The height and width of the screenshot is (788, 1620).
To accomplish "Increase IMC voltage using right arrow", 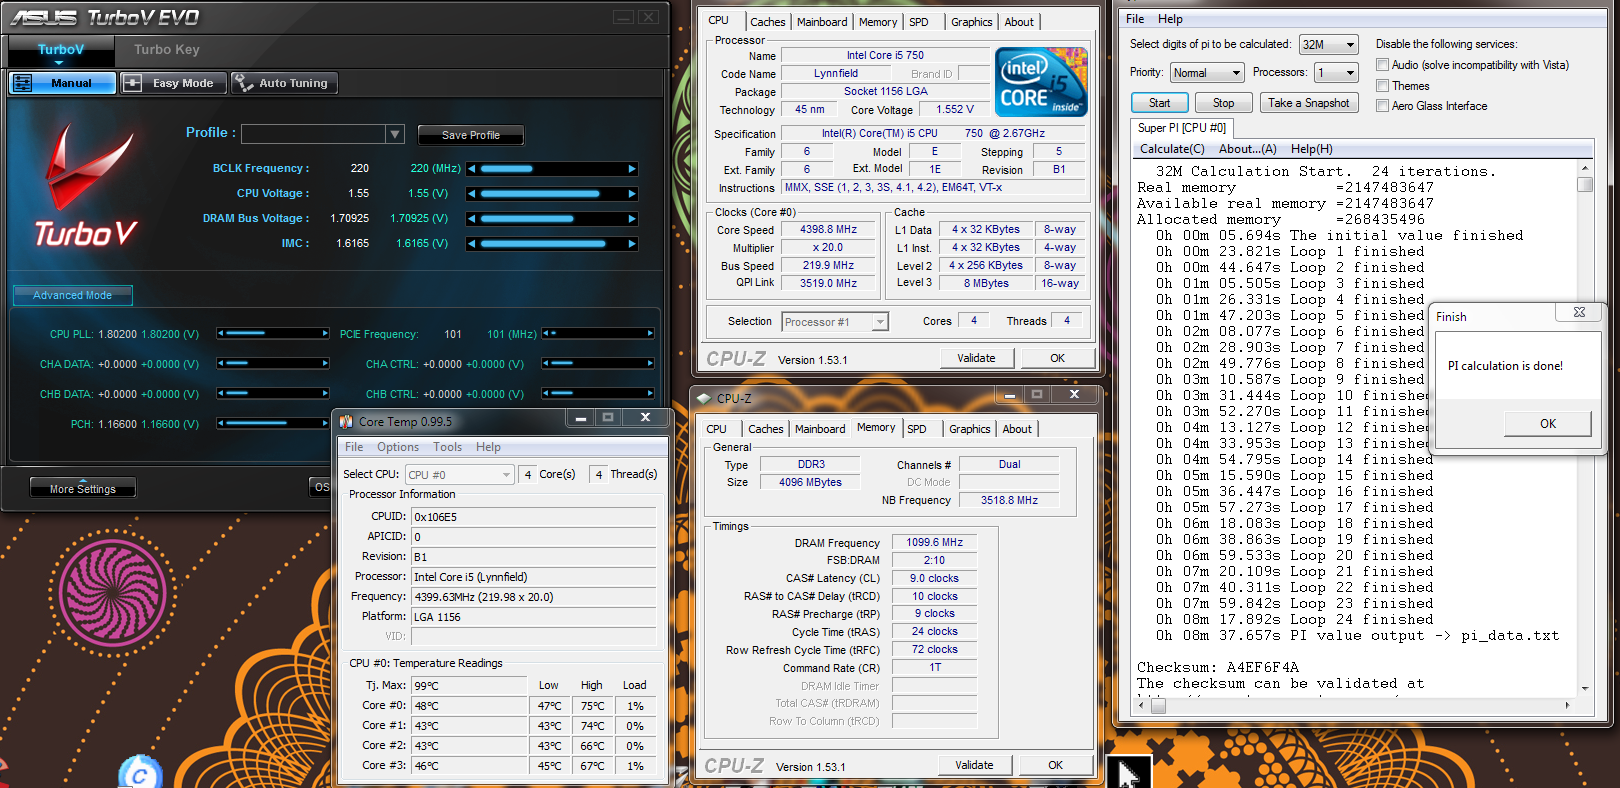I will [x=632, y=244].
